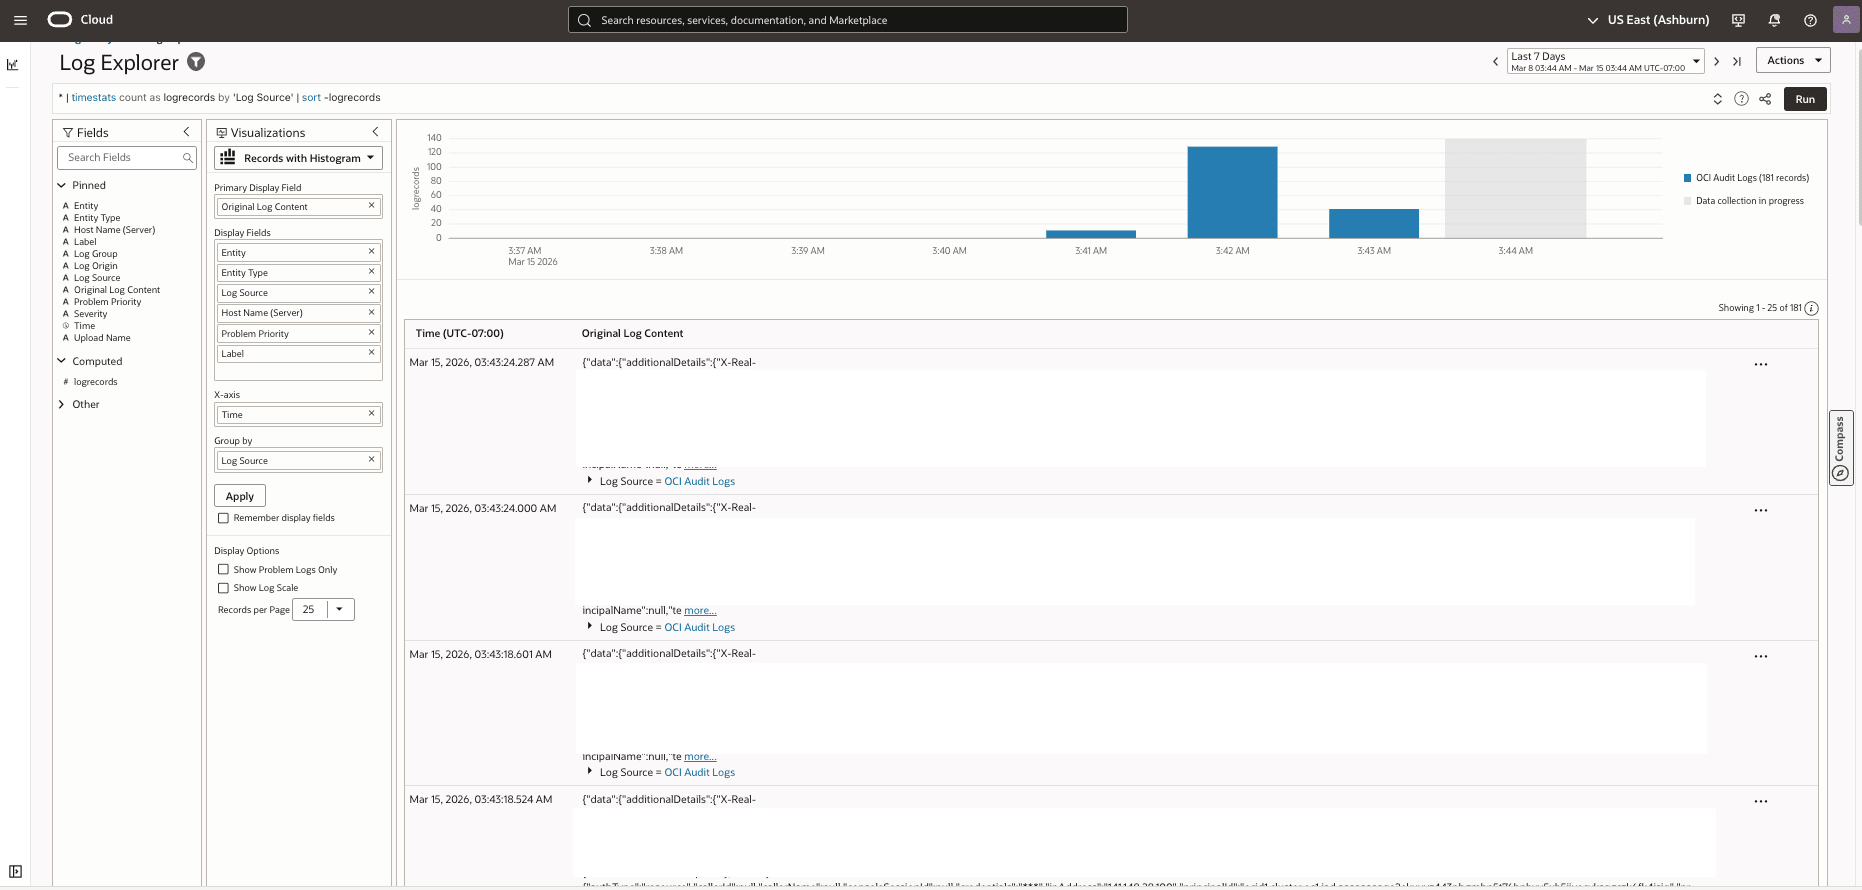Screen dimensions: 1862x890
Task: Enable Remember display fields checkbox
Action: tap(223, 518)
